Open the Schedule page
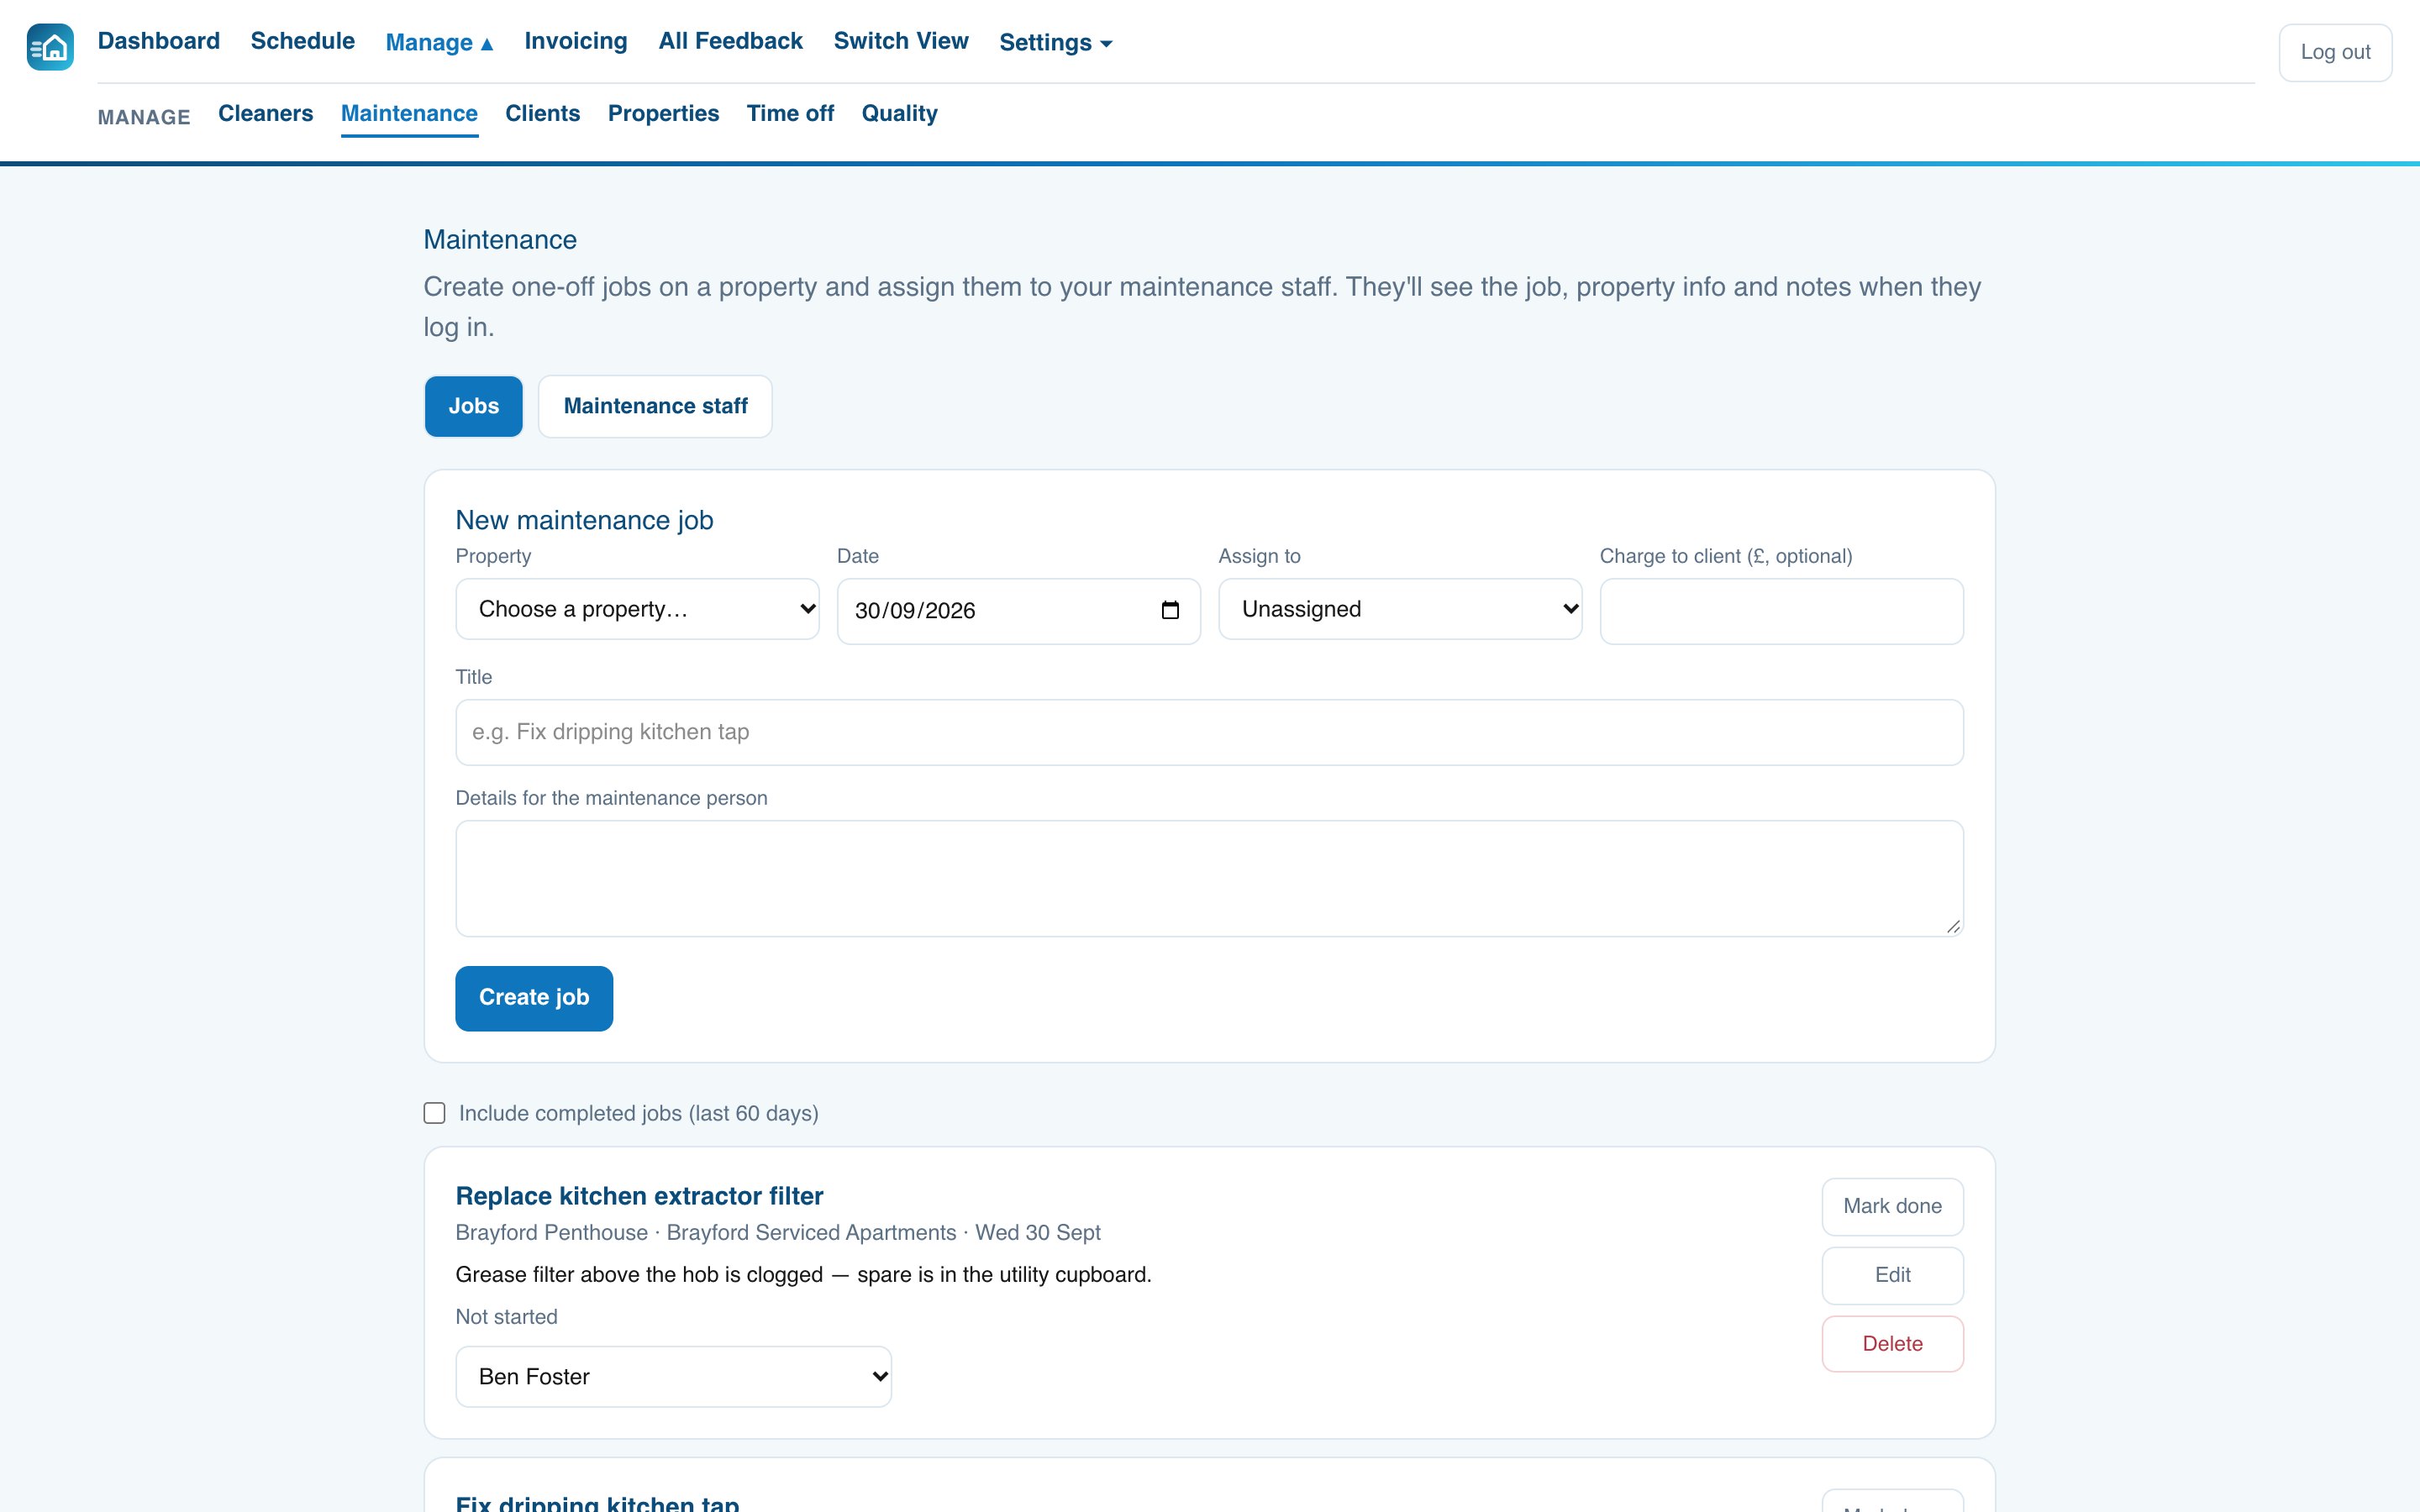The image size is (2420, 1512). [302, 41]
